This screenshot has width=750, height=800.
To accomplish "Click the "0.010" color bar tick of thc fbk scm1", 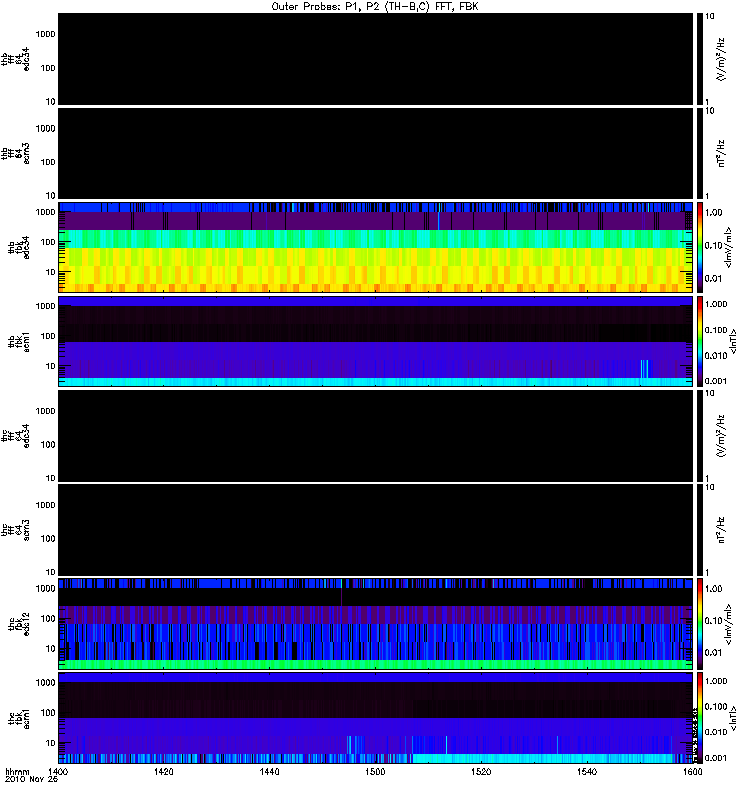I will click(x=716, y=732).
